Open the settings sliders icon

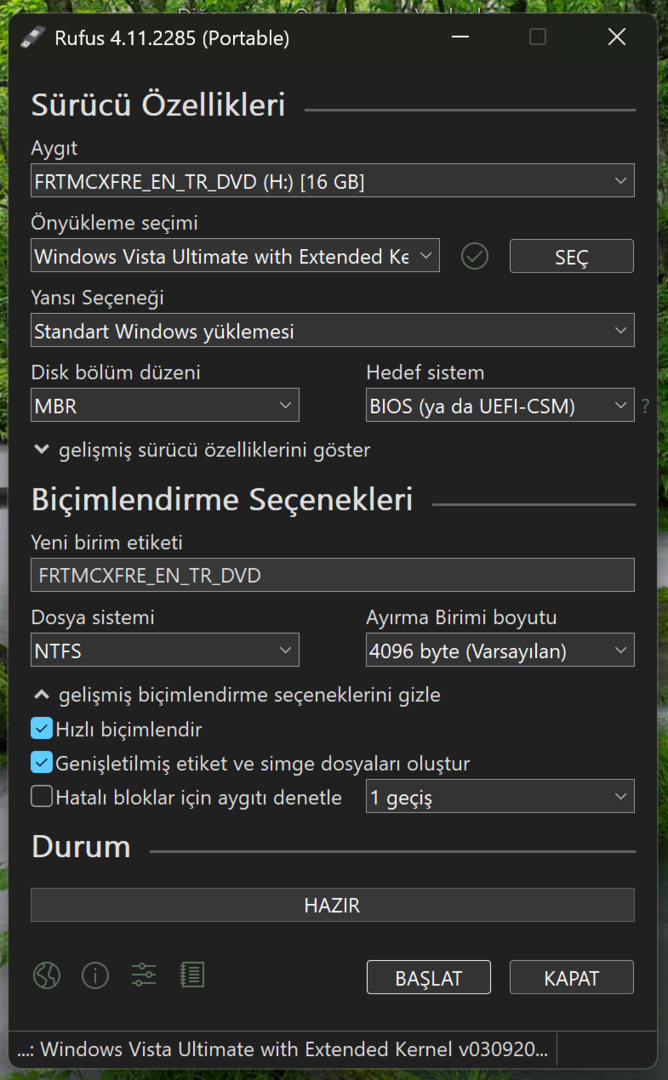coord(143,975)
